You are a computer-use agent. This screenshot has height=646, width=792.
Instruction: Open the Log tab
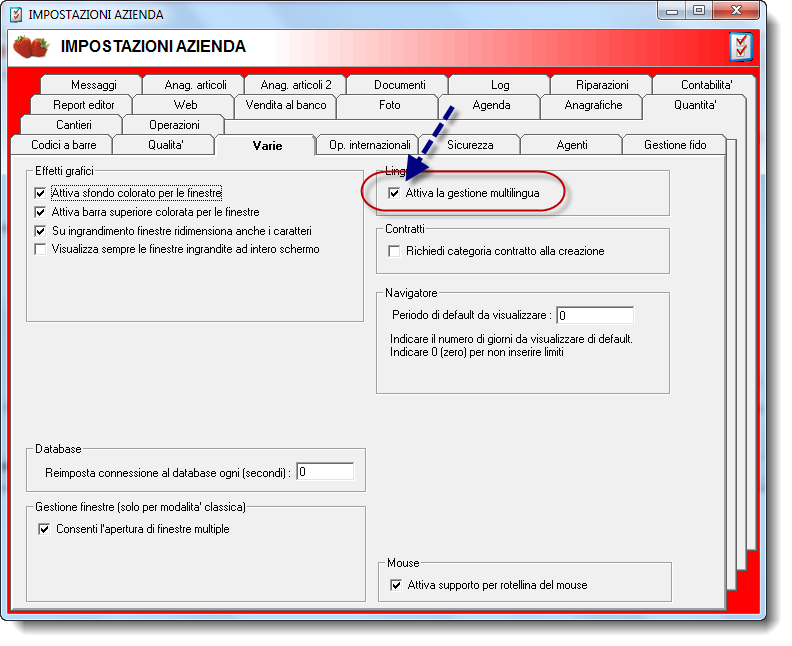[500, 85]
